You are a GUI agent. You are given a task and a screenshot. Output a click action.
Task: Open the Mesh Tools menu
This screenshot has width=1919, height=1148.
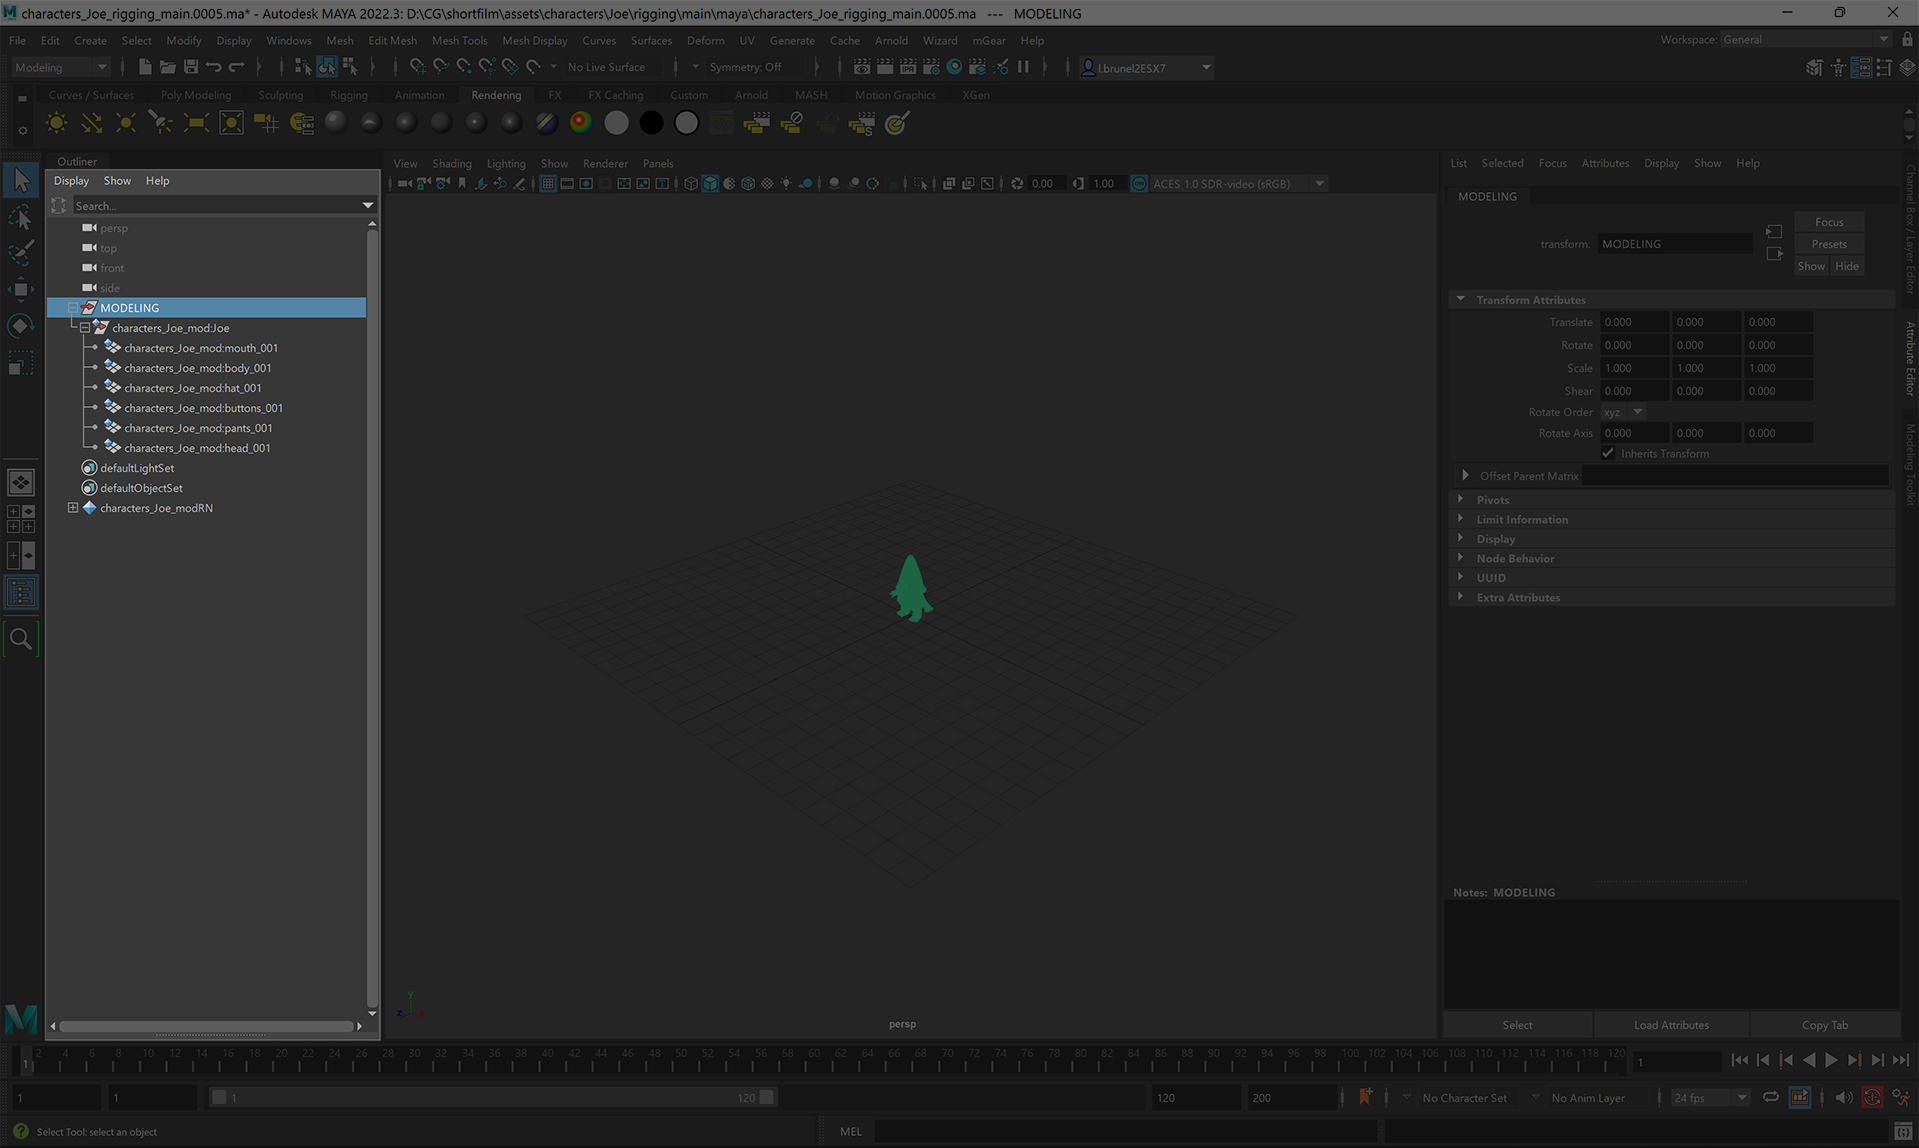coord(459,40)
